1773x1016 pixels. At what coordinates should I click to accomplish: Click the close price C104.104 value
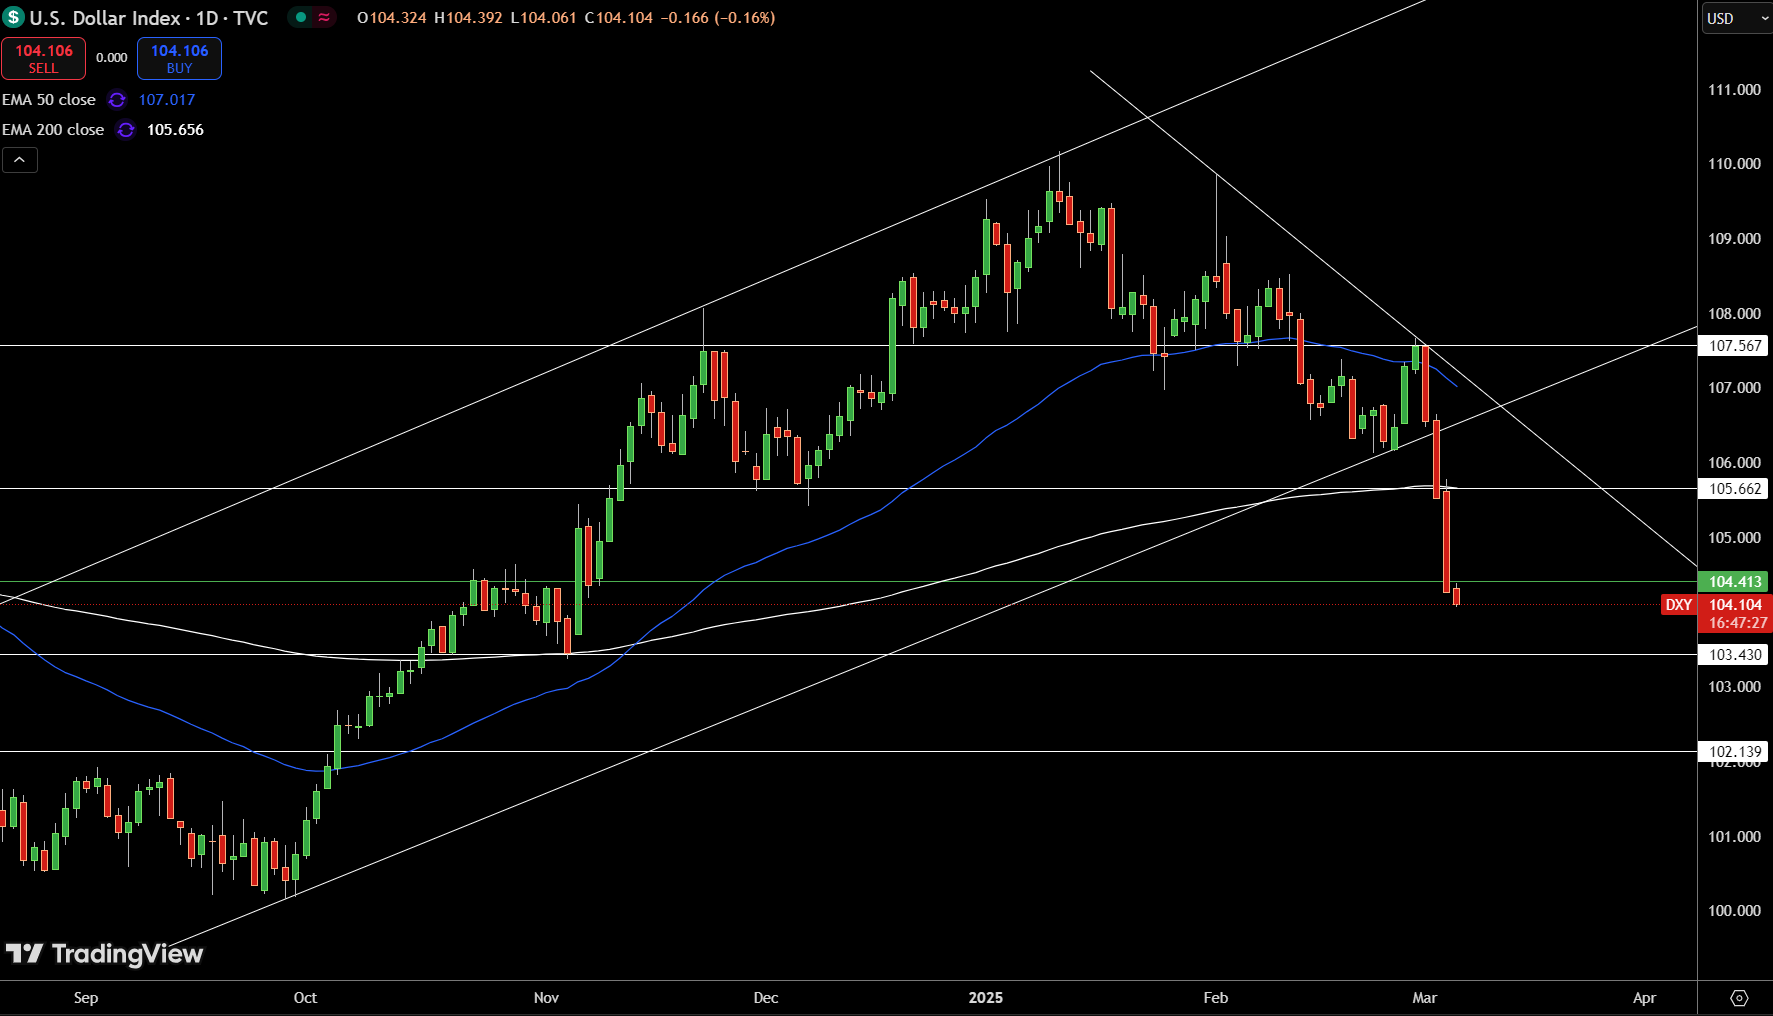tap(618, 18)
